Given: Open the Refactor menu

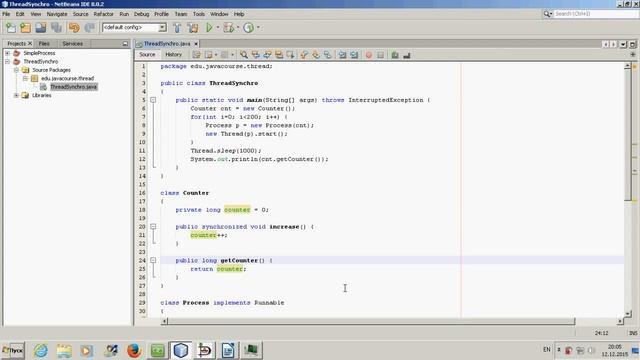Looking at the screenshot, I should [103, 14].
